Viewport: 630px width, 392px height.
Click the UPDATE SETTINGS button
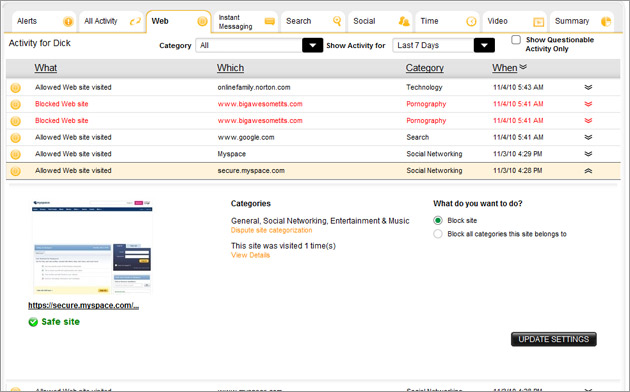click(x=554, y=339)
